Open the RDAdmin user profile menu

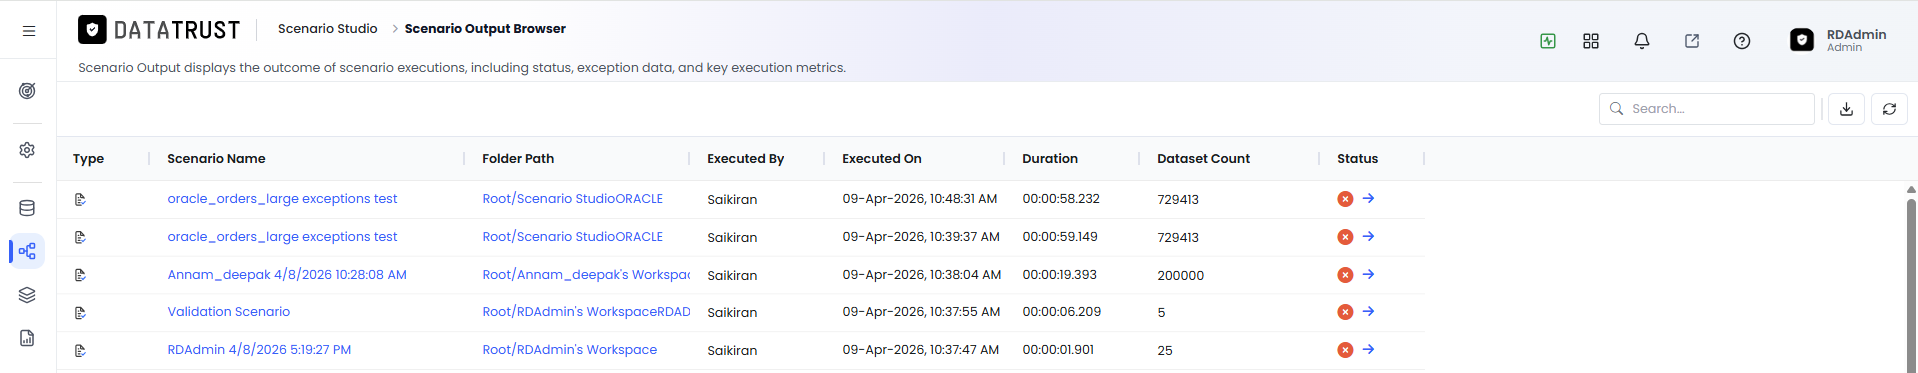[1838, 40]
